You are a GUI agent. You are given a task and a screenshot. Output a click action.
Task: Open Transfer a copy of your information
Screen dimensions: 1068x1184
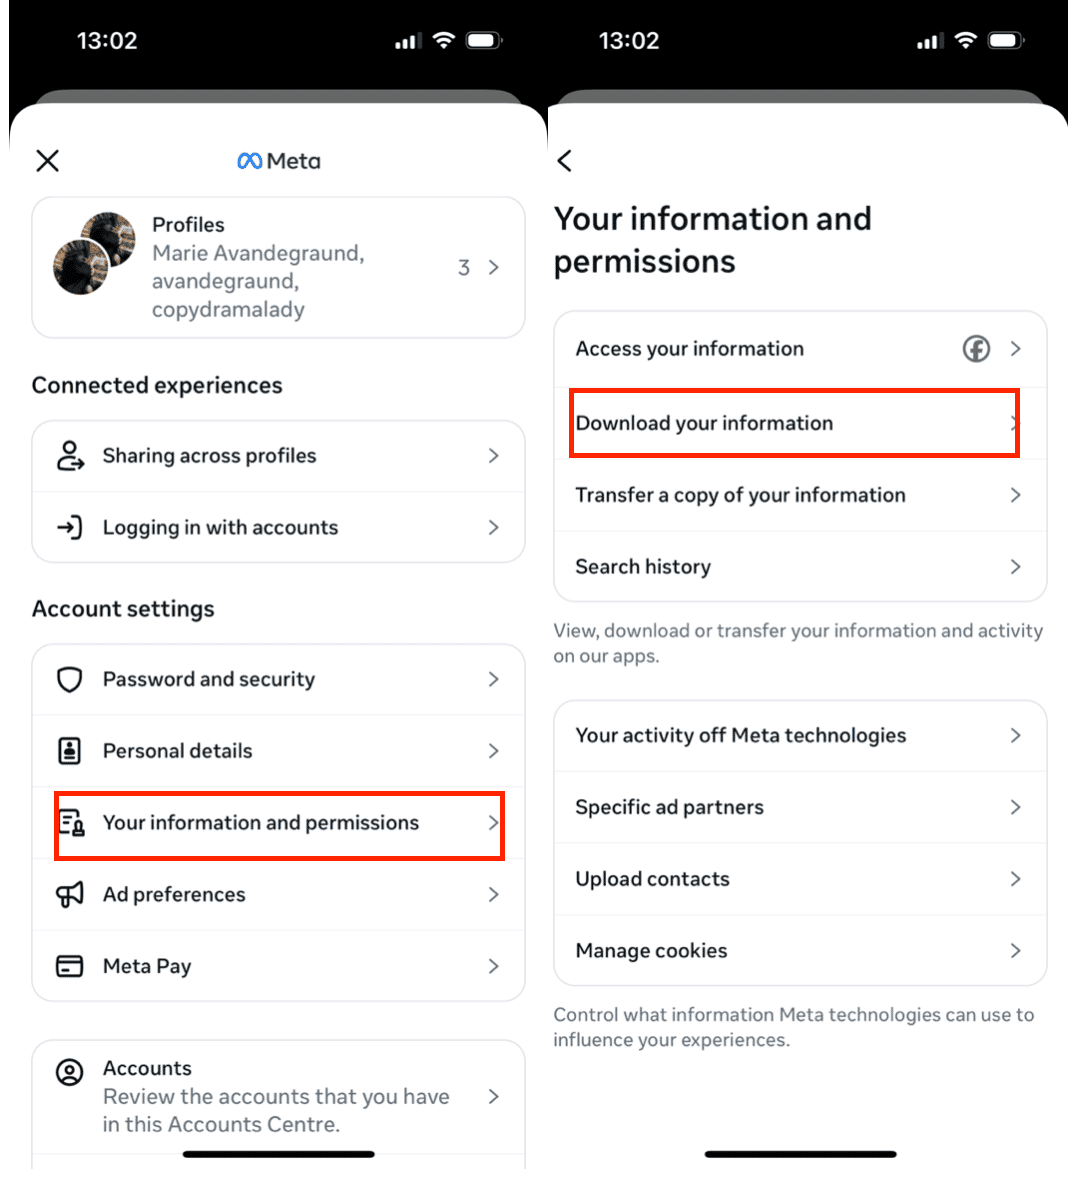pyautogui.click(x=801, y=495)
